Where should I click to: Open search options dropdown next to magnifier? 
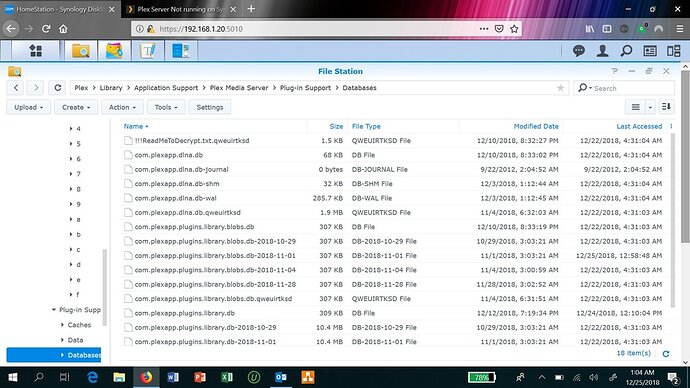(591, 88)
